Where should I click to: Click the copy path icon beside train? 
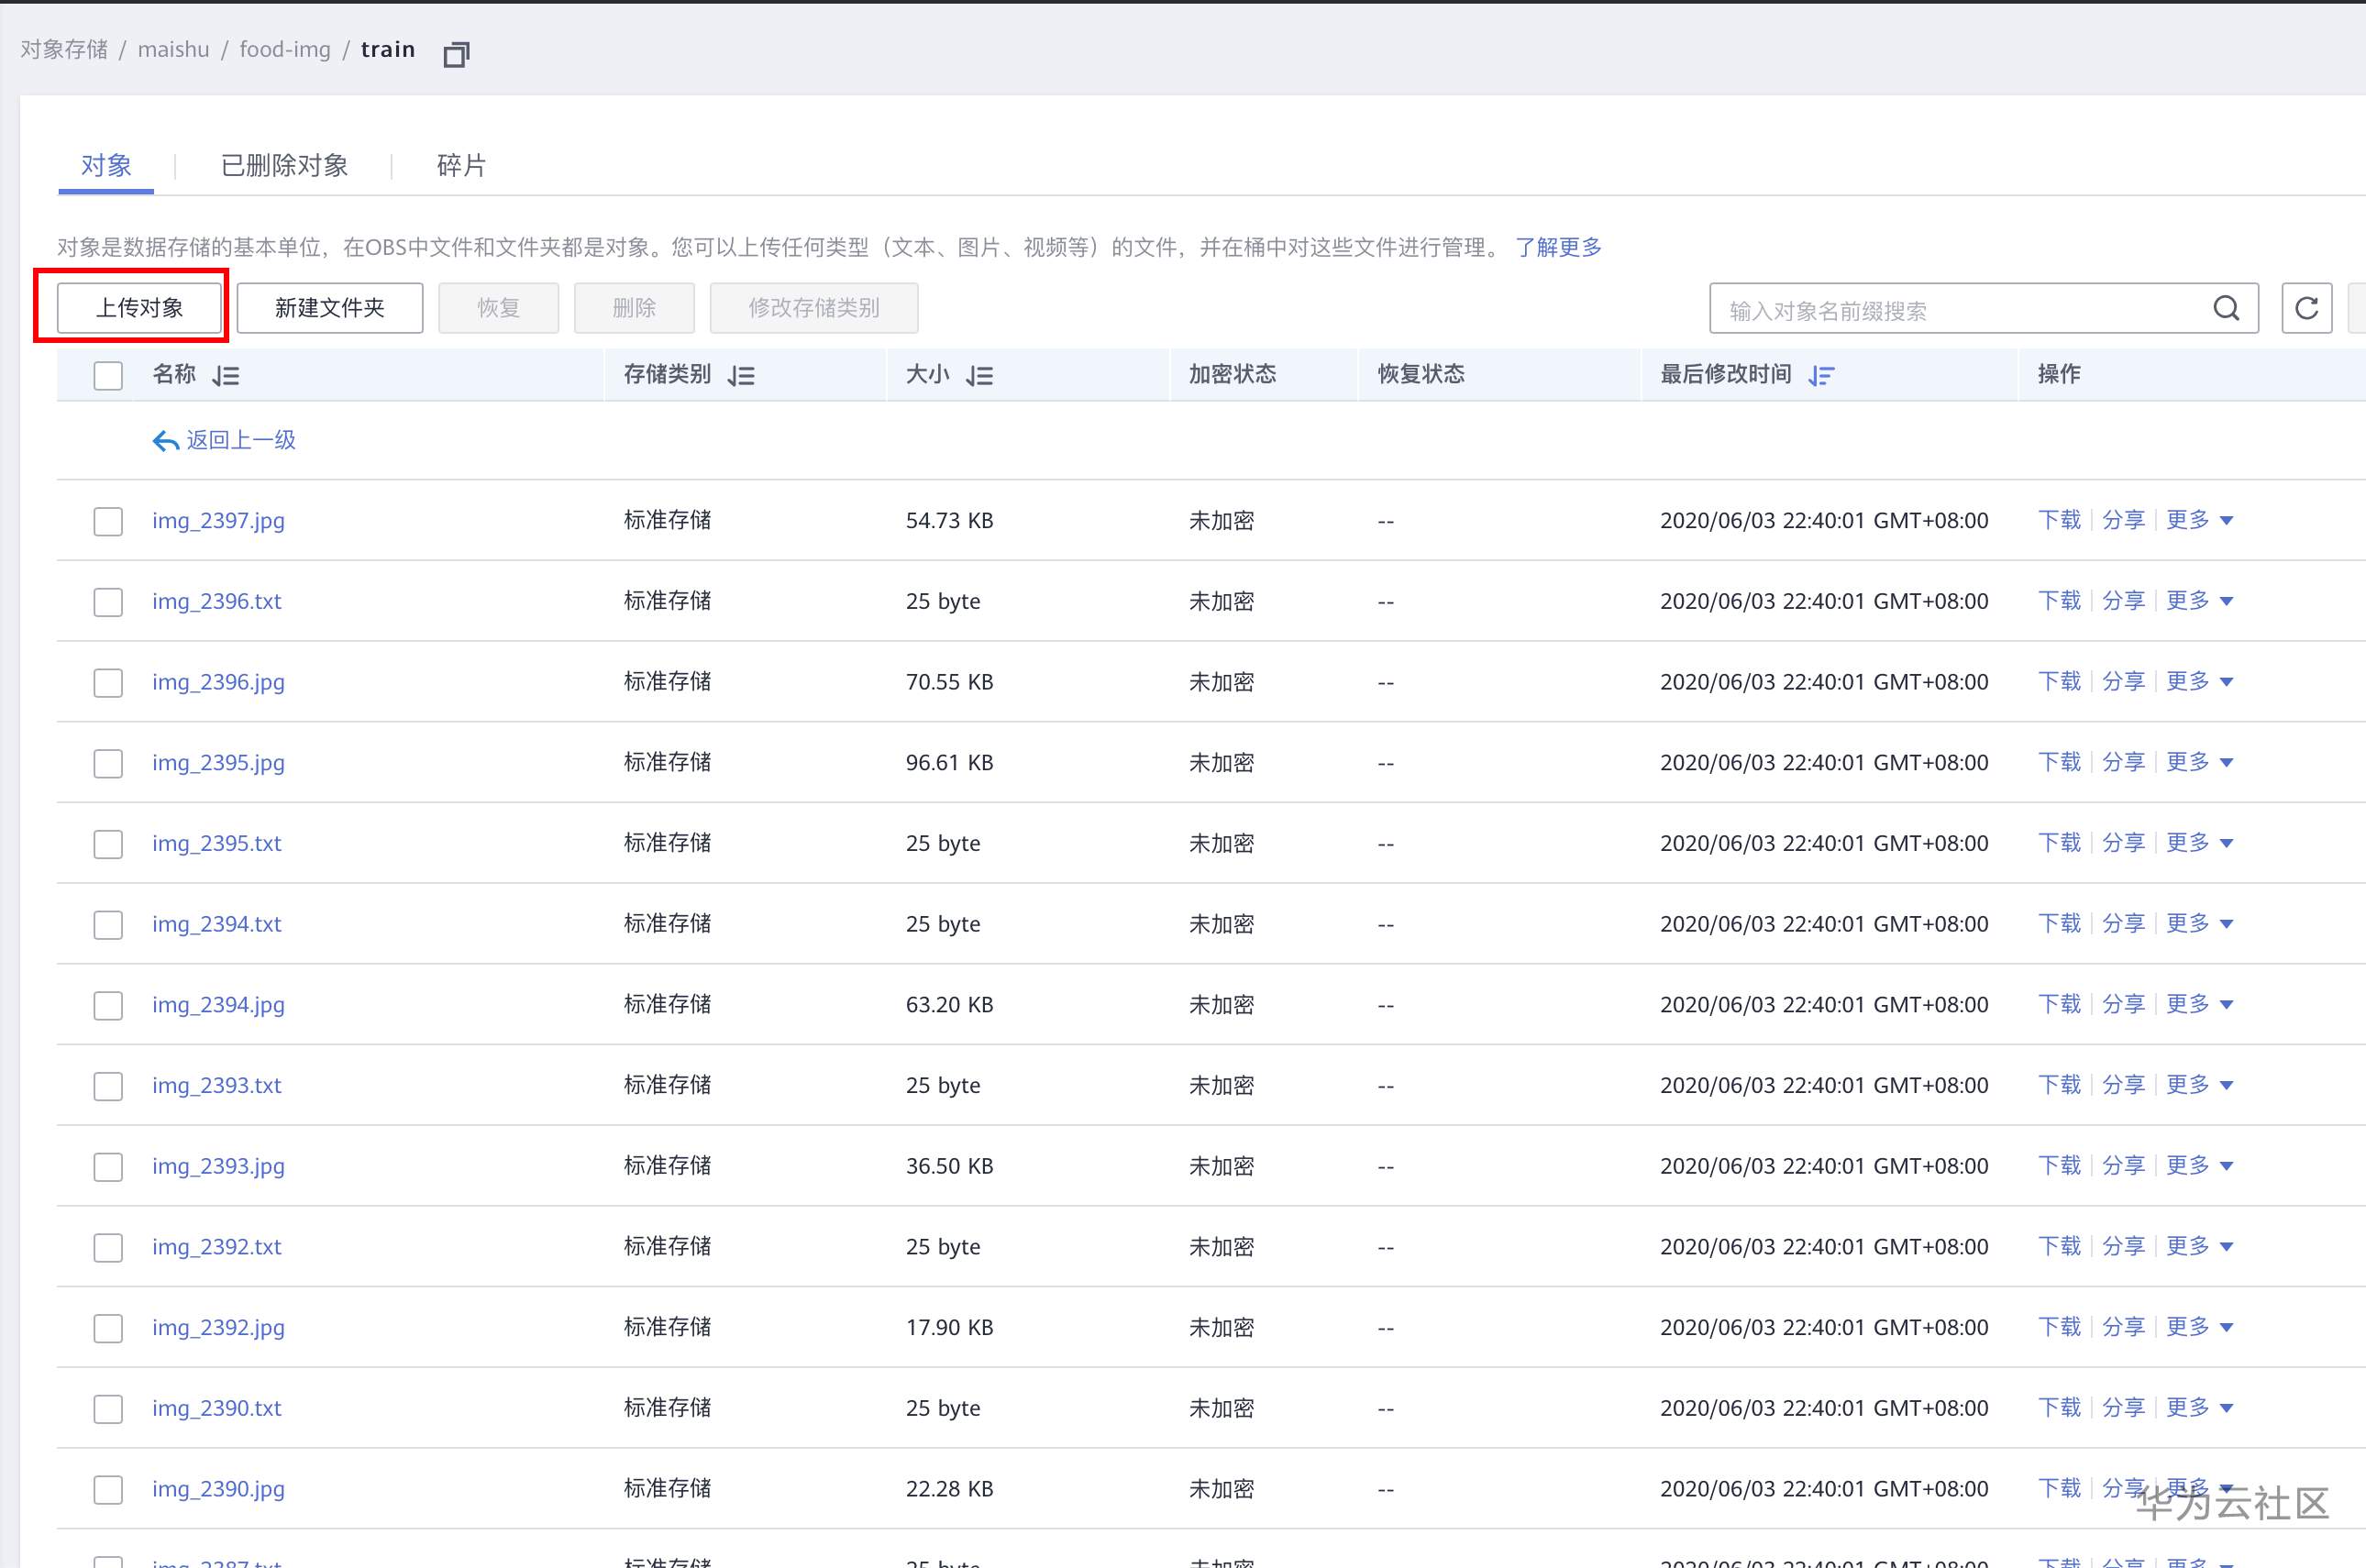[456, 54]
